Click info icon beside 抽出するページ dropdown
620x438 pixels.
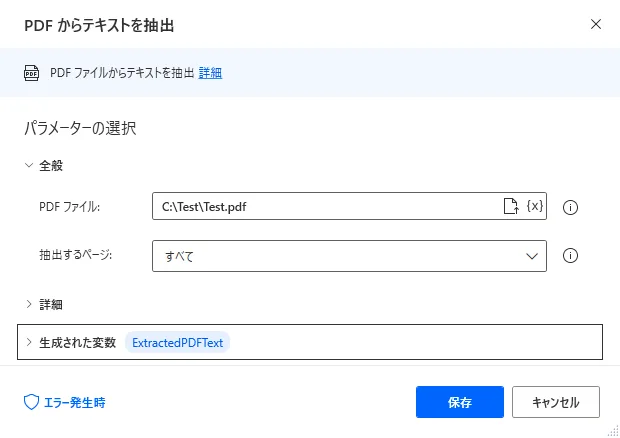pyautogui.click(x=571, y=256)
